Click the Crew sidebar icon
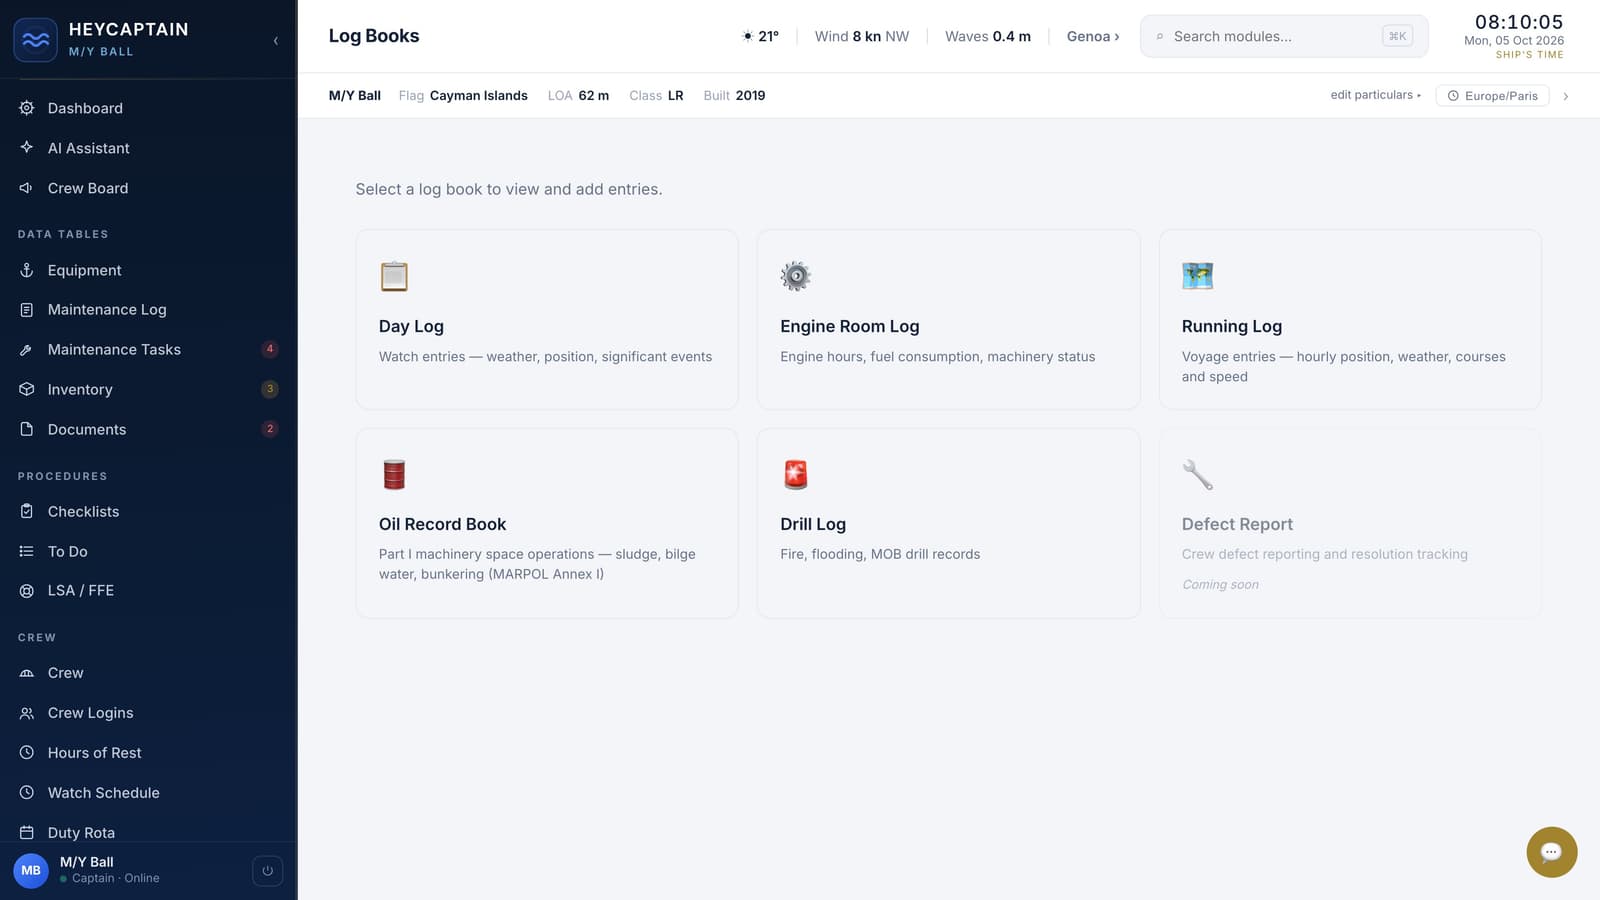Viewport: 1600px width, 900px height. point(27,673)
